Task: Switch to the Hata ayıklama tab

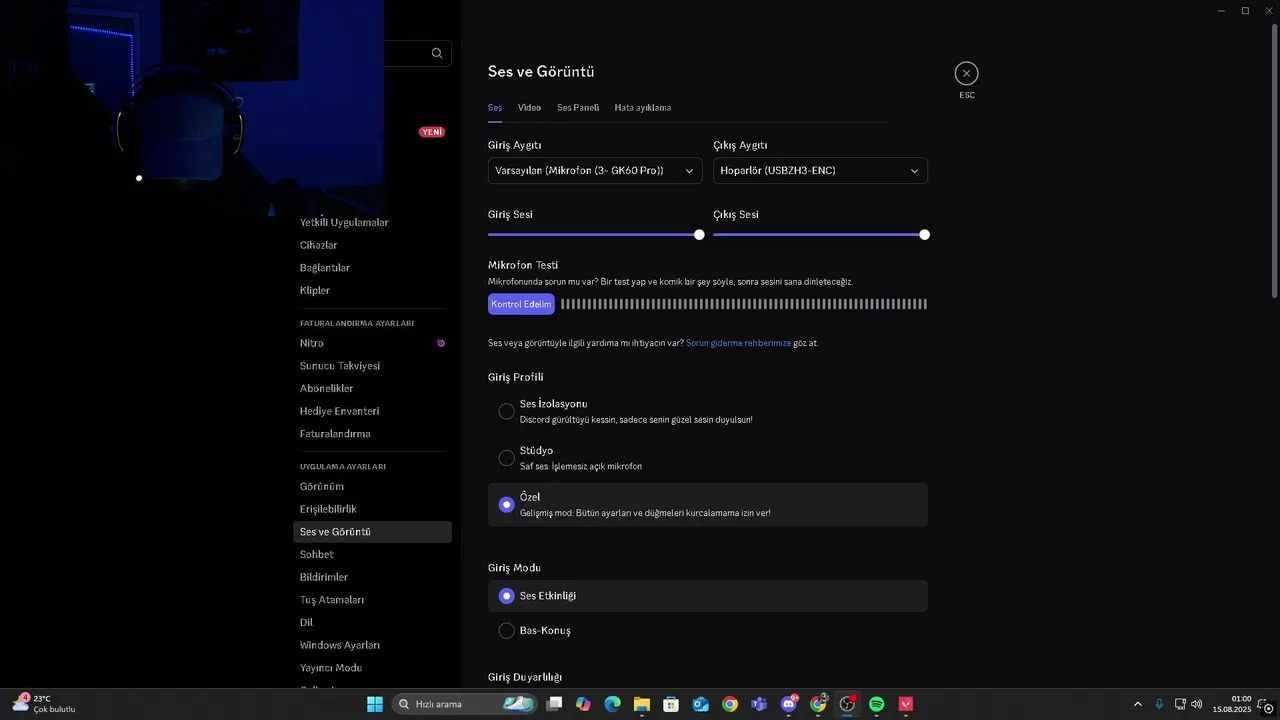Action: 642,107
